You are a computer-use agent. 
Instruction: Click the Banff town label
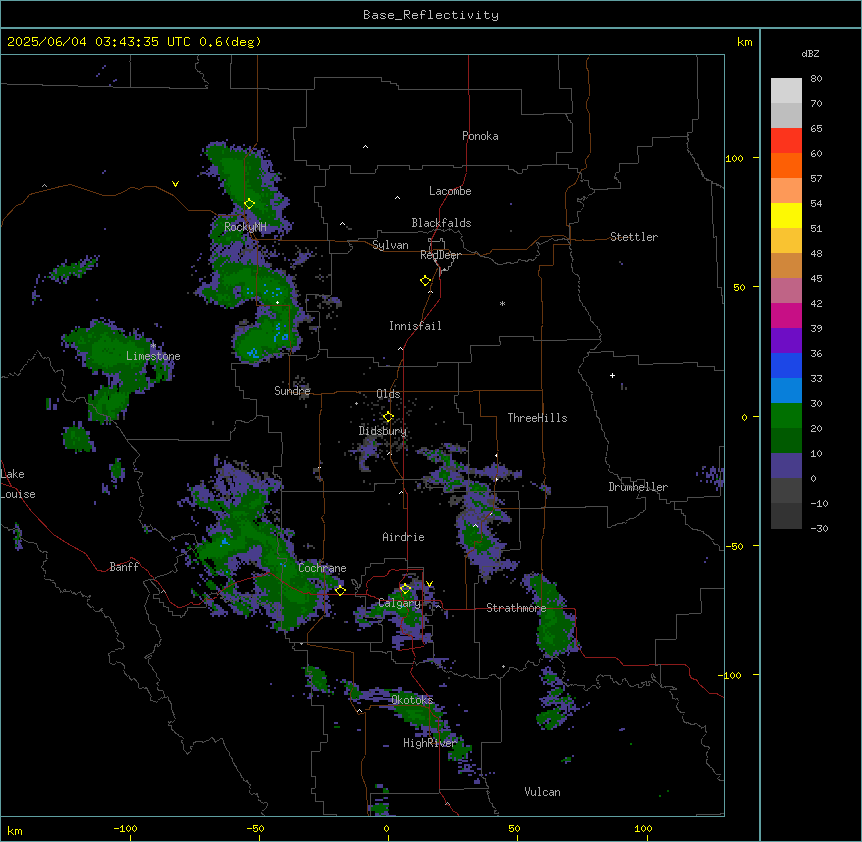click(x=124, y=567)
